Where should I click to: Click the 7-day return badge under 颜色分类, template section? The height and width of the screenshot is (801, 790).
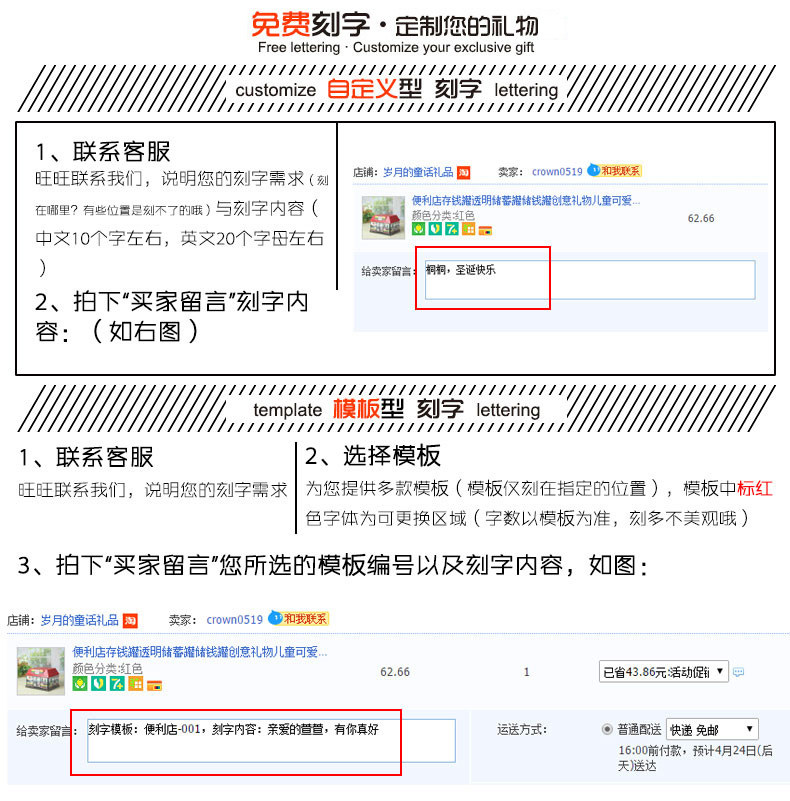pos(117,684)
